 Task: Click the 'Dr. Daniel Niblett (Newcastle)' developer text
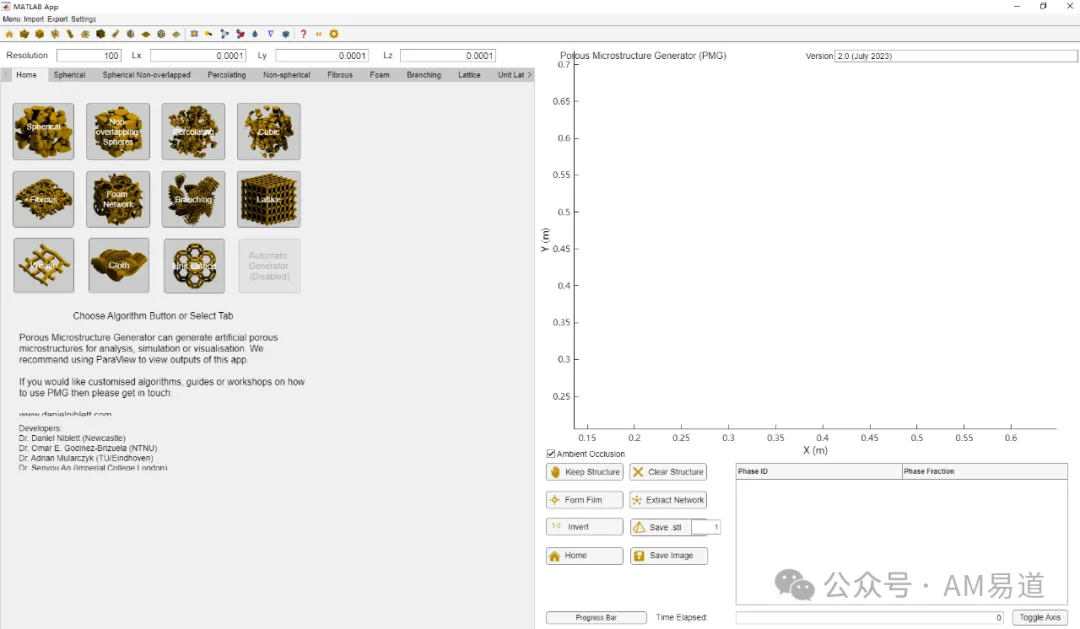72,437
